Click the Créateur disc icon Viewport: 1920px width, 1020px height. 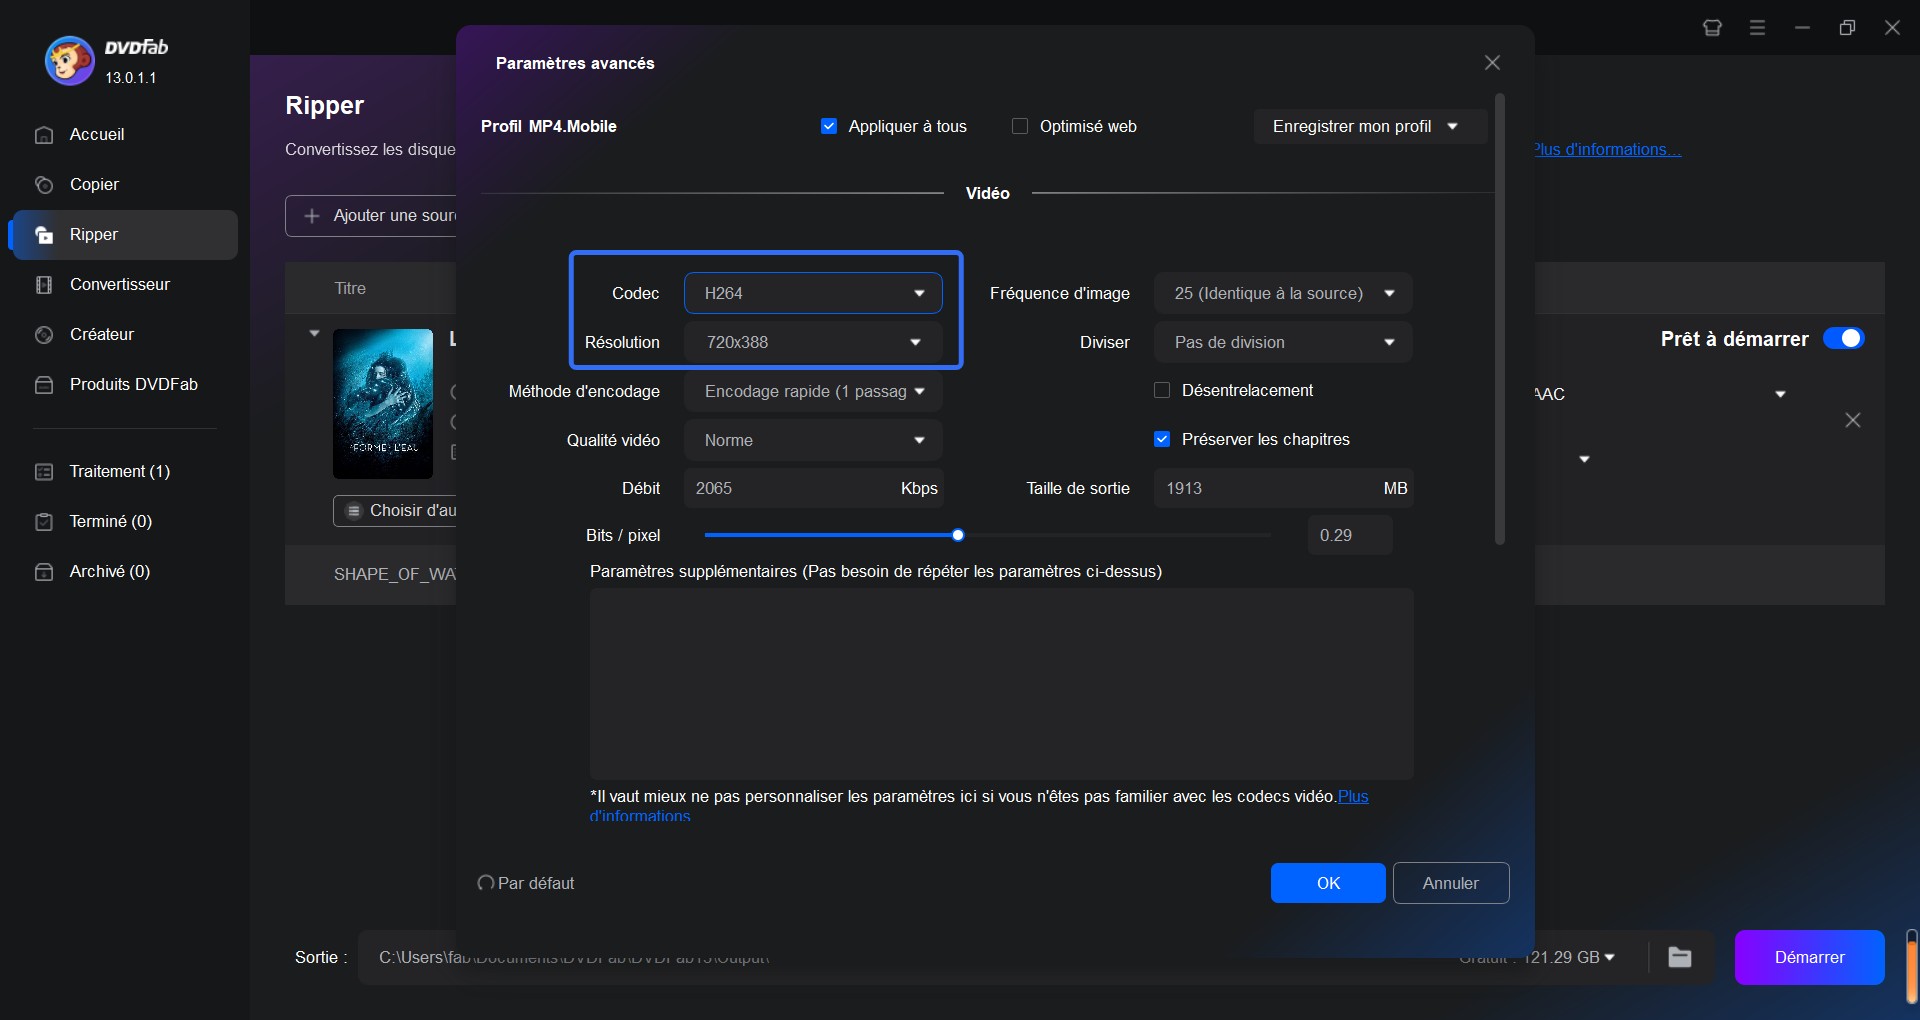(x=44, y=335)
